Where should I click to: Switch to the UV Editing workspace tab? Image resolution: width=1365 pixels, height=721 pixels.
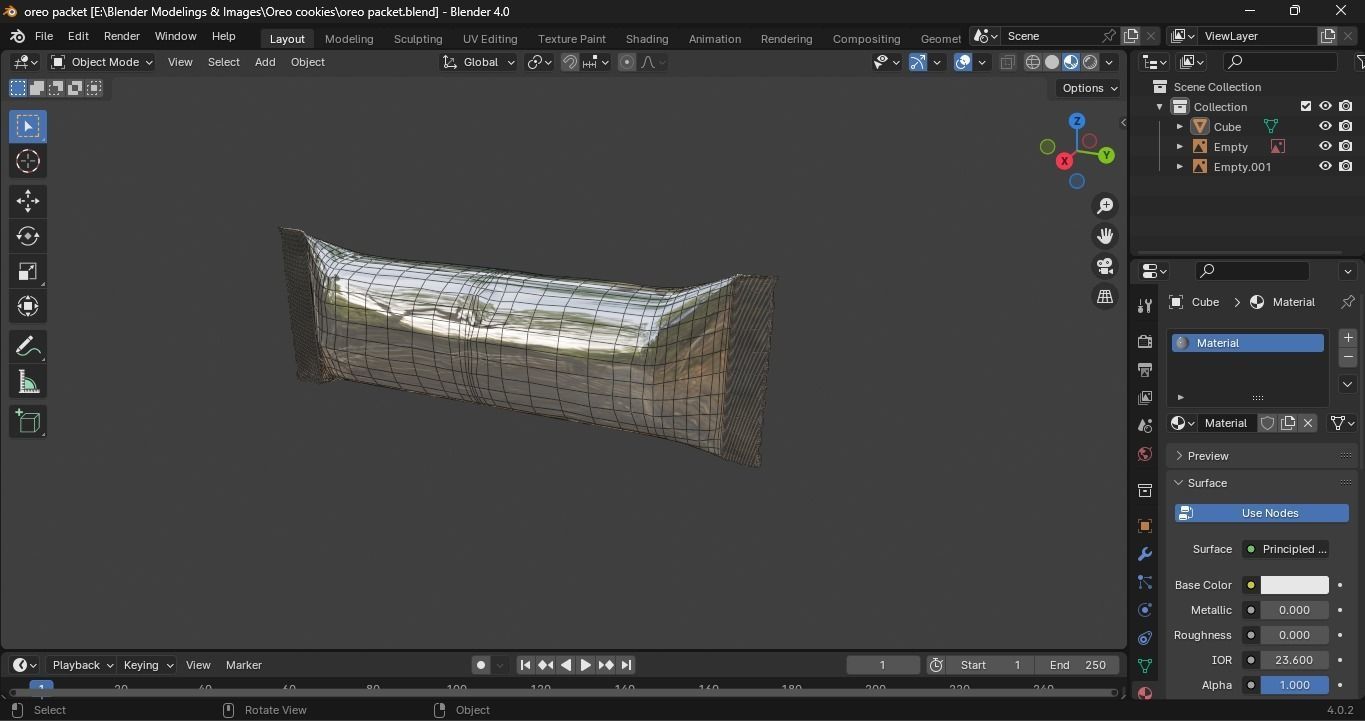[x=490, y=39]
